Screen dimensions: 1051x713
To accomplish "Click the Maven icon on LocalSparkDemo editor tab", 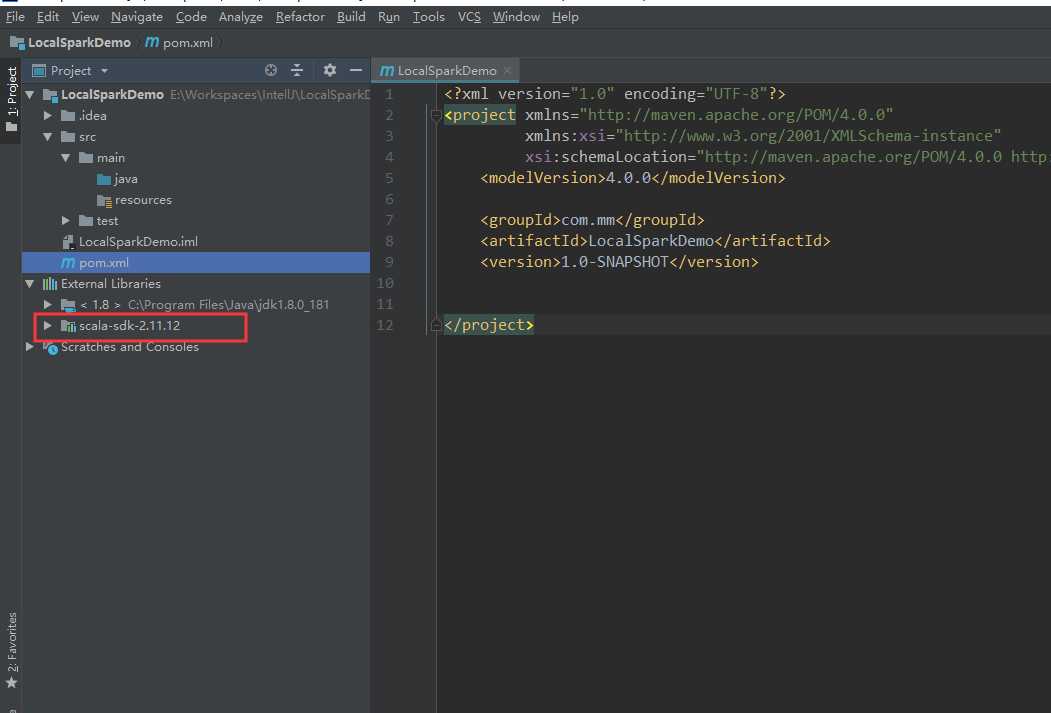I will 387,70.
